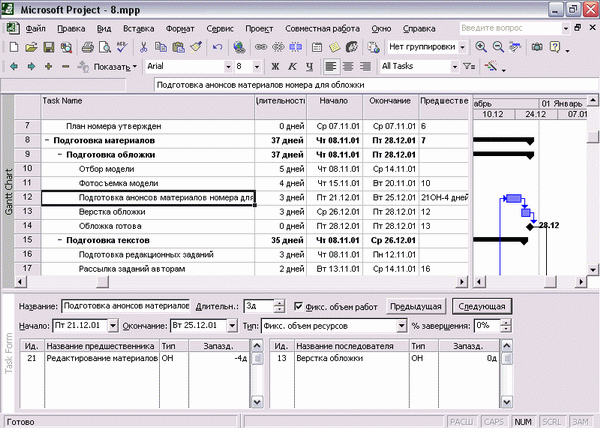Click the Cut scissors icon
The image size is (600, 428).
(143, 47)
